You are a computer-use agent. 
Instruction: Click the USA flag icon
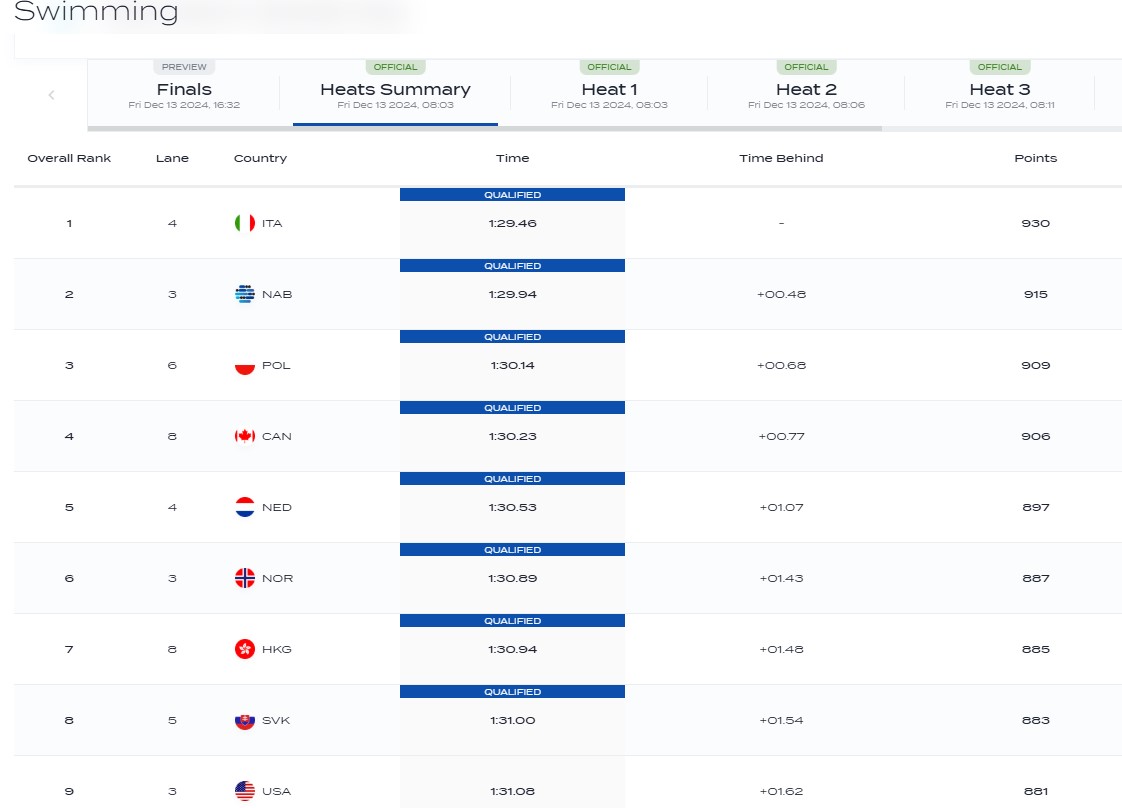click(244, 791)
